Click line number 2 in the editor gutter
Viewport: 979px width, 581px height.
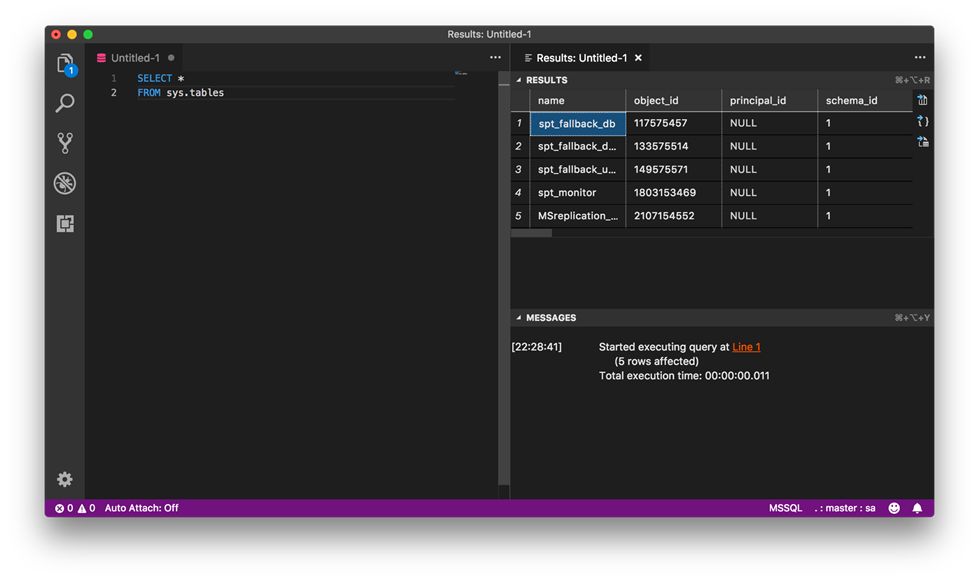[114, 92]
